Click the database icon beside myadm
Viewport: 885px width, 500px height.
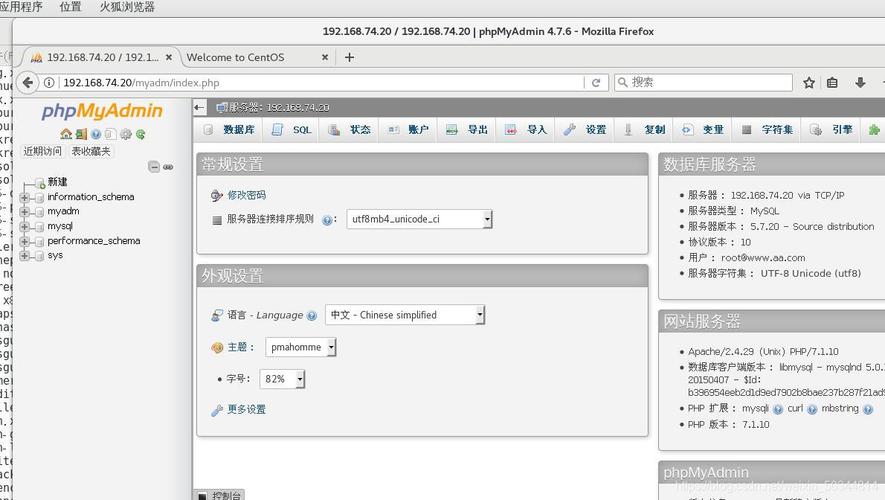(x=39, y=212)
